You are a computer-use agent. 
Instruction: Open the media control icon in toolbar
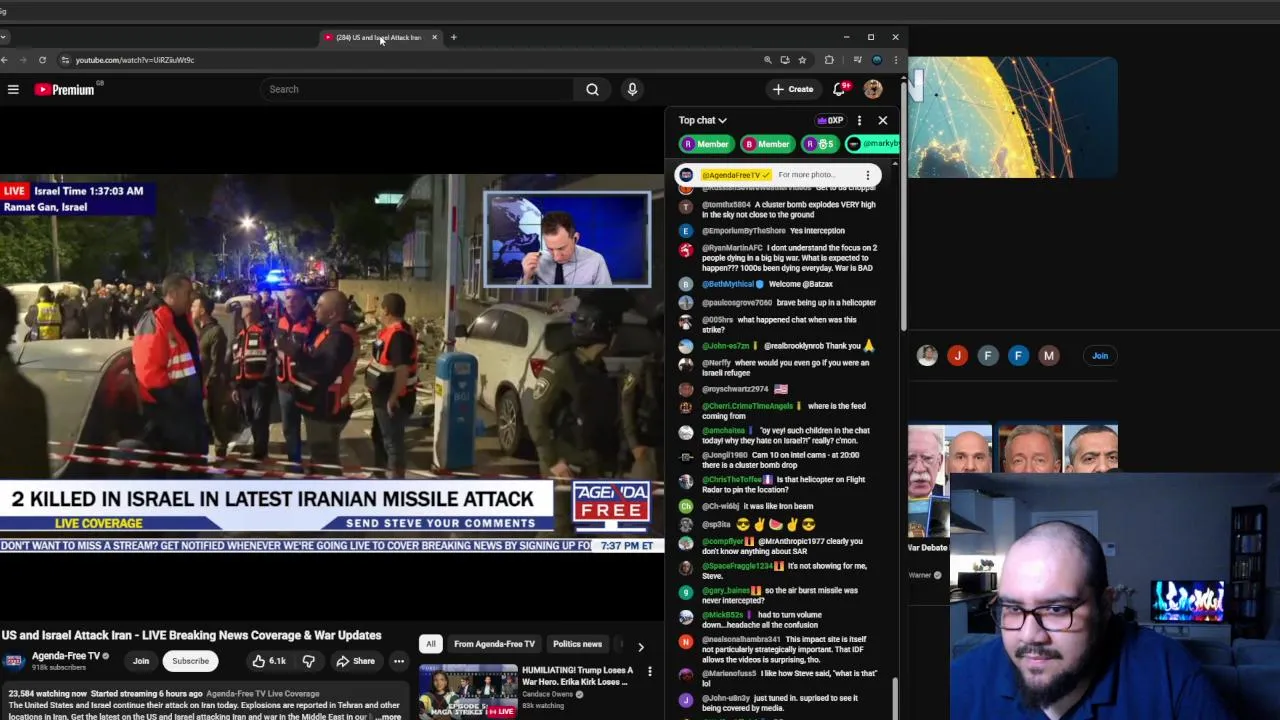pyautogui.click(x=857, y=60)
